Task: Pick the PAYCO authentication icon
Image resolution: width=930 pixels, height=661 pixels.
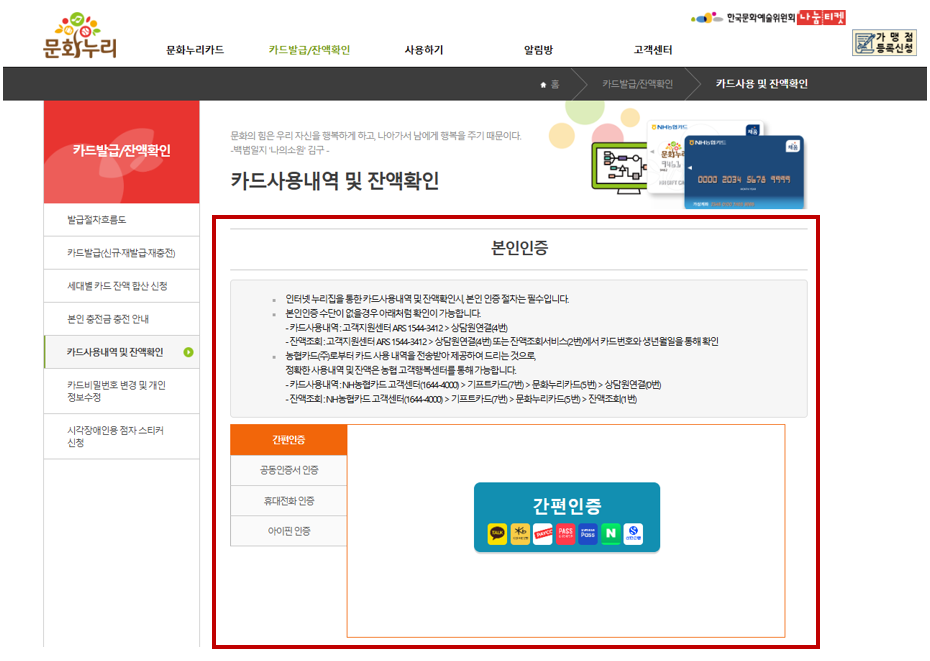Action: pyautogui.click(x=542, y=534)
